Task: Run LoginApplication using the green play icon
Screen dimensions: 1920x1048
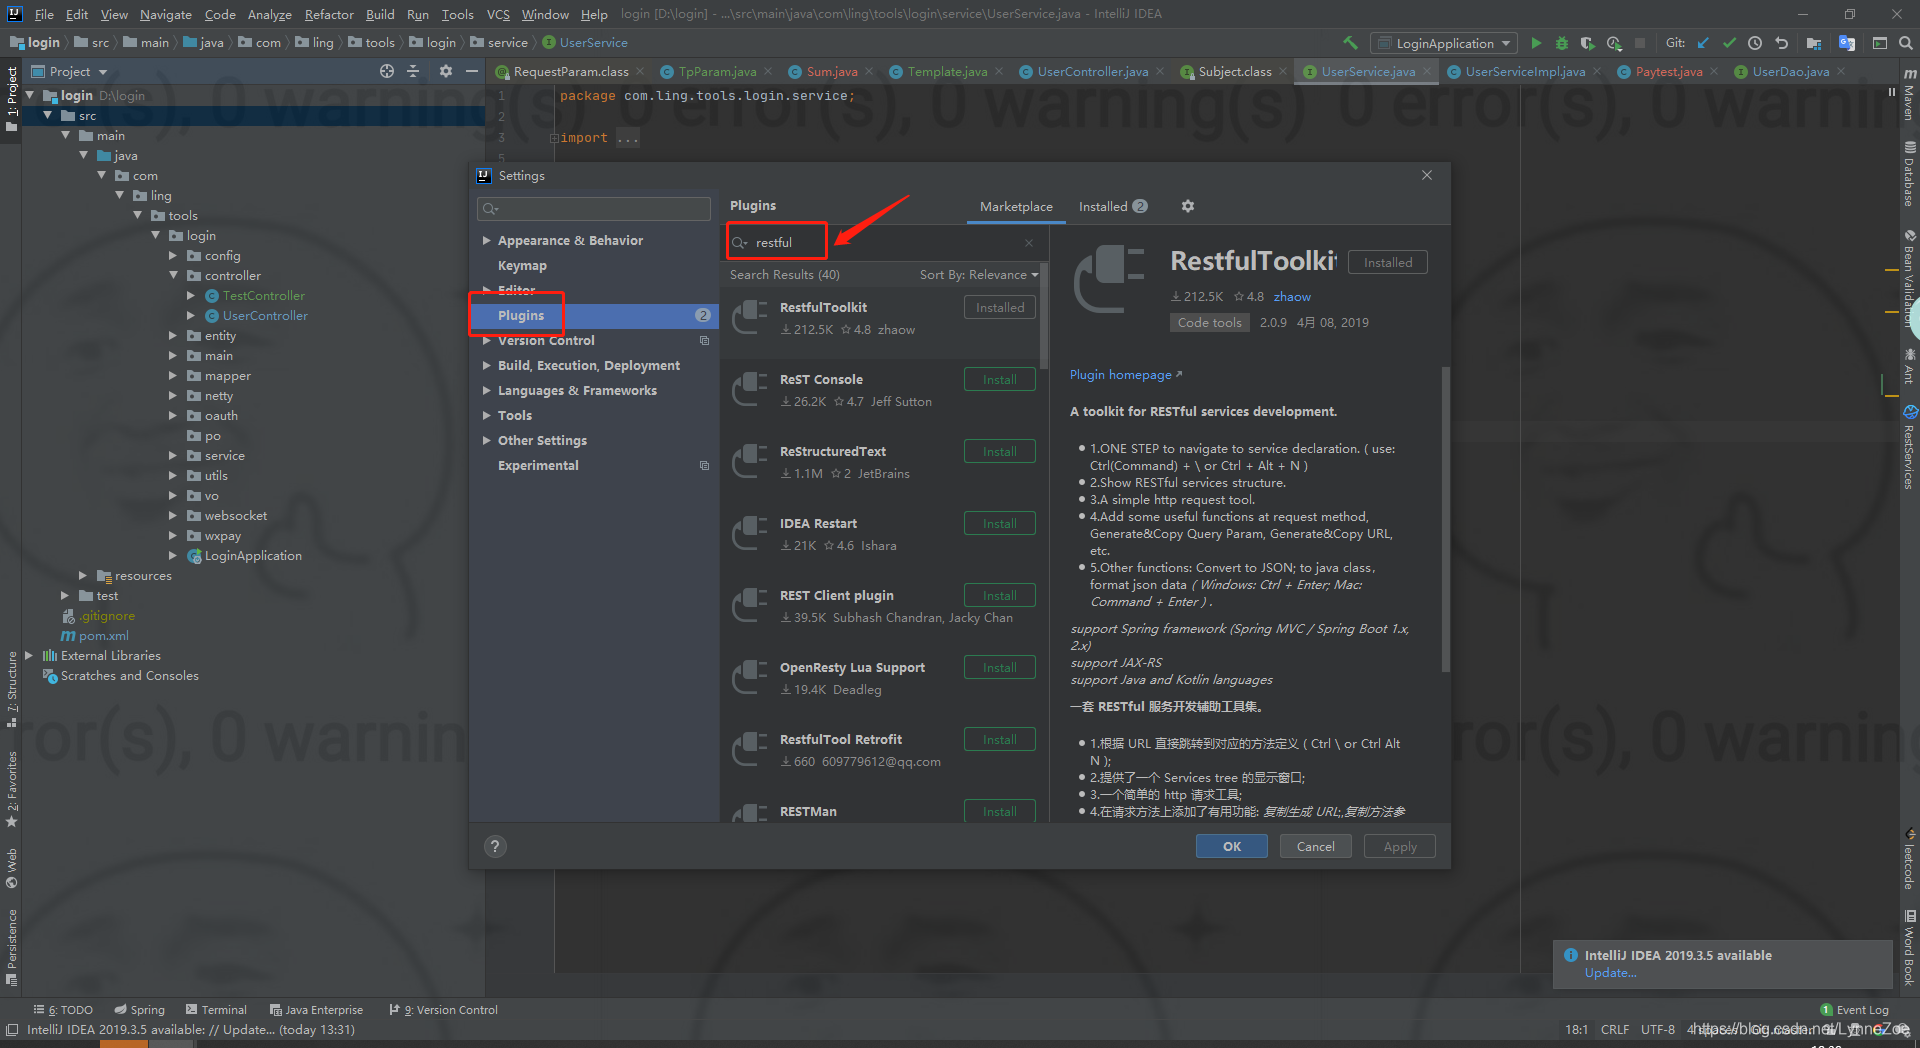Action: (x=1537, y=43)
